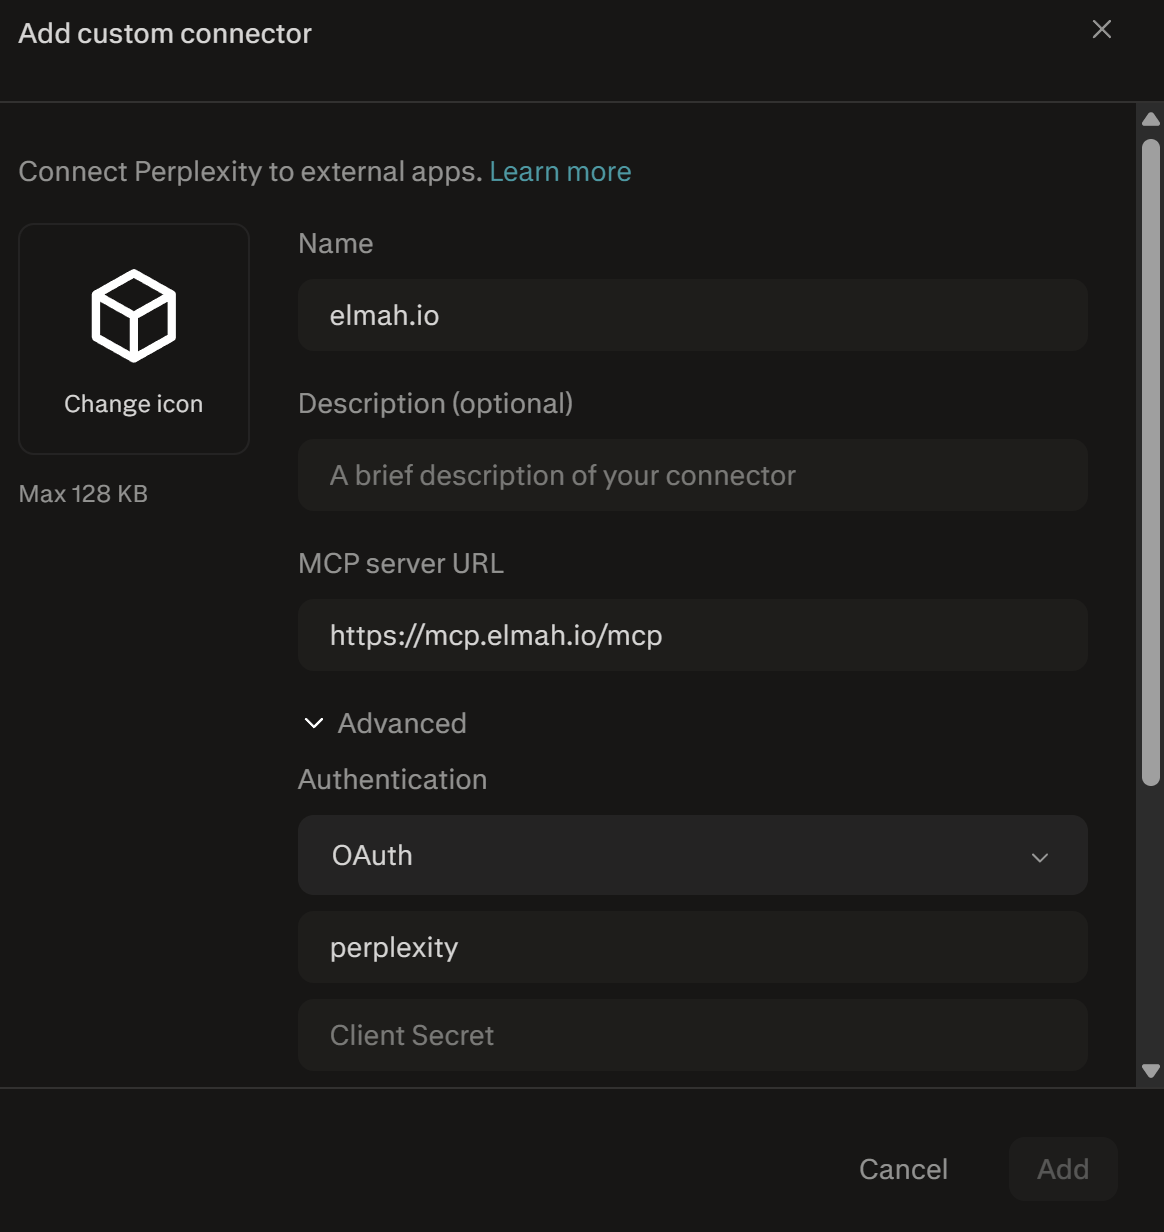Screen dimensions: 1164x1232
Task: Click Cancel to dismiss the dialog
Action: (902, 1169)
